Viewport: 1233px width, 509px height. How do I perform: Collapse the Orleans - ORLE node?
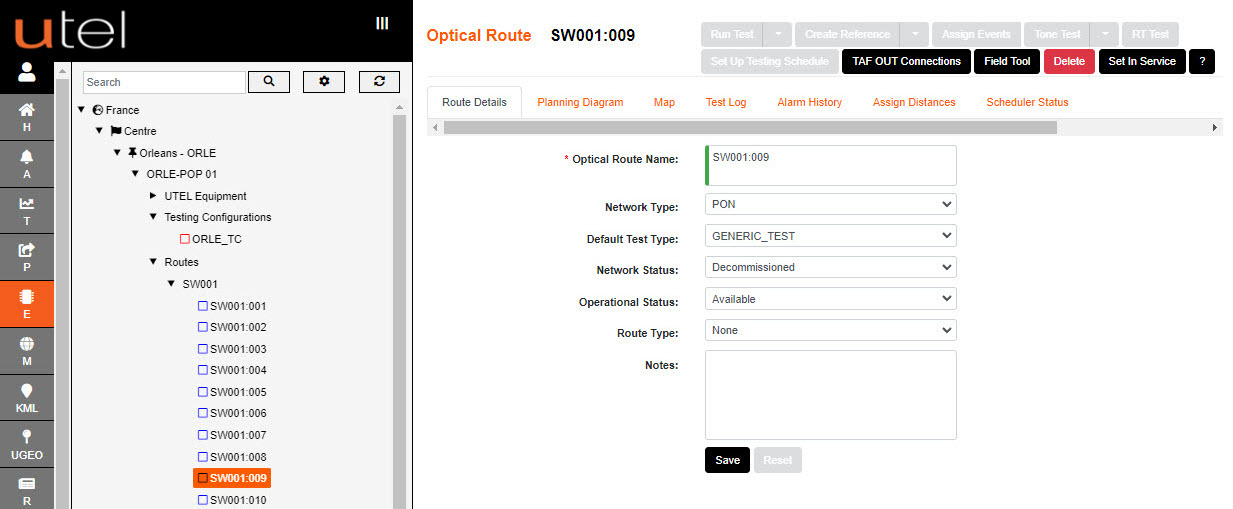pyautogui.click(x=117, y=153)
